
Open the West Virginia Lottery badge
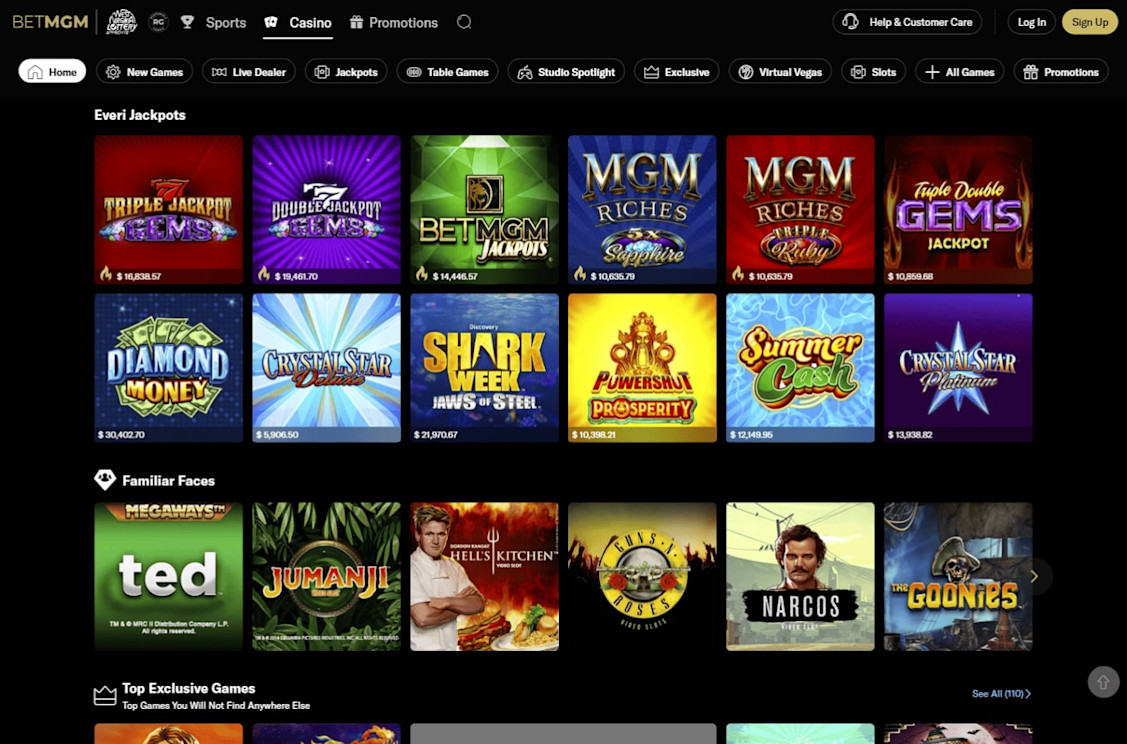(x=122, y=22)
